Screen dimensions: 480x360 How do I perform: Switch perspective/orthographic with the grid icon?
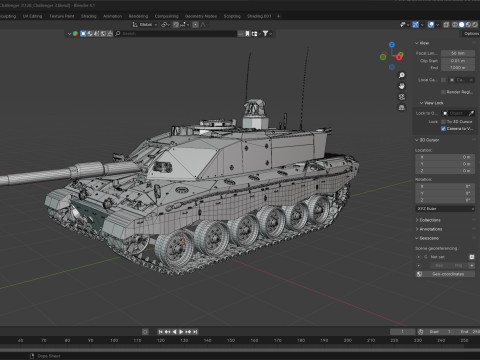coord(402,108)
